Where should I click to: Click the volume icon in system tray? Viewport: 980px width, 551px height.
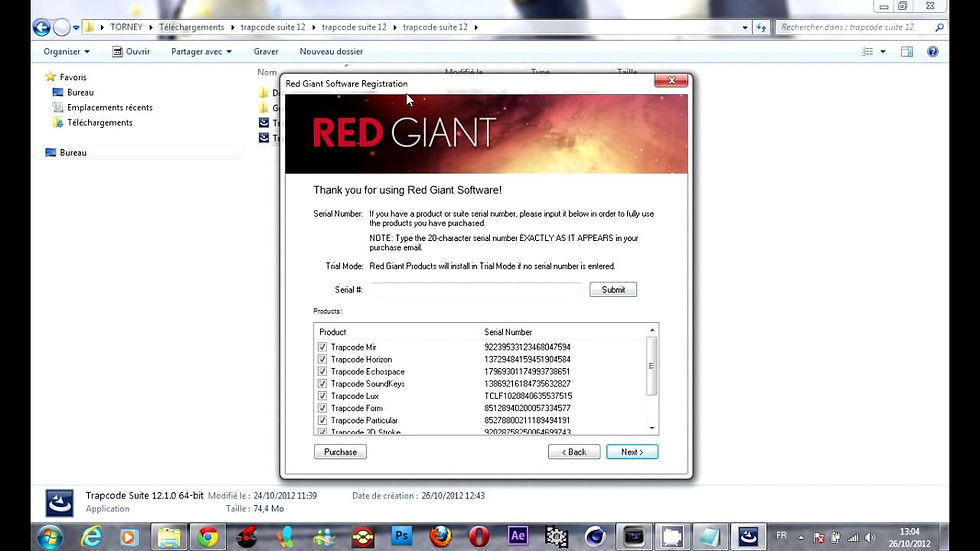point(870,537)
